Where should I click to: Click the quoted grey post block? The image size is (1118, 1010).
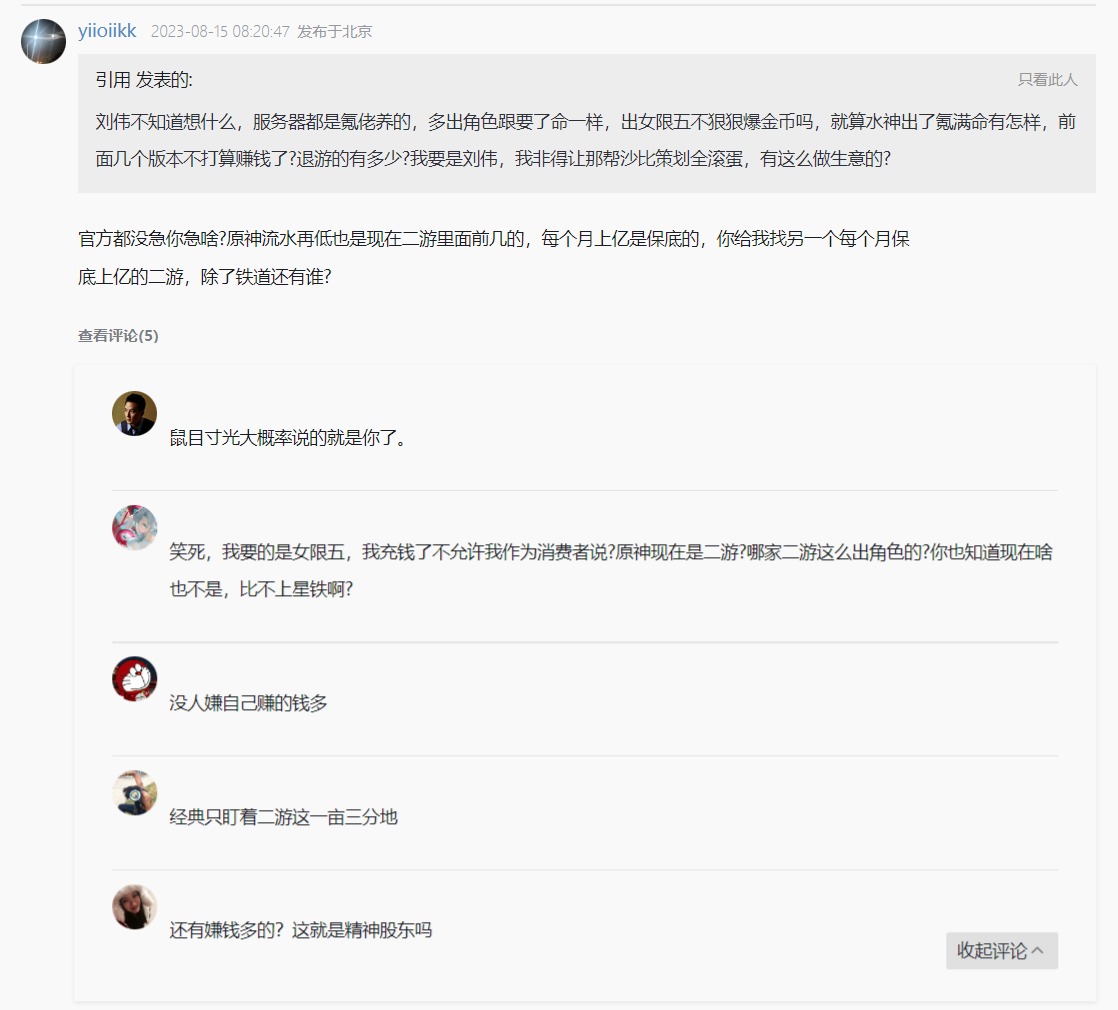pyautogui.click(x=586, y=123)
